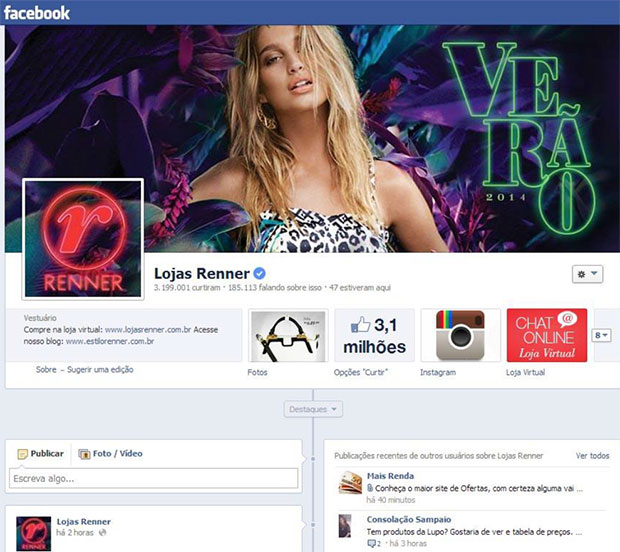Click 47 estiveram aqui text
This screenshot has width=620, height=552.
coord(360,287)
